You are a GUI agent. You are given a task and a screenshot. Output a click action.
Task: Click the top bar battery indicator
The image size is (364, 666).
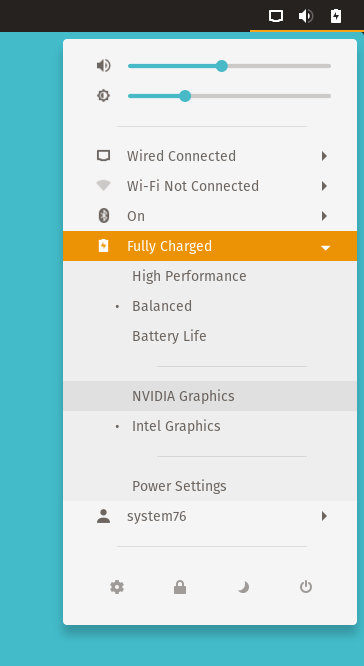336,17
